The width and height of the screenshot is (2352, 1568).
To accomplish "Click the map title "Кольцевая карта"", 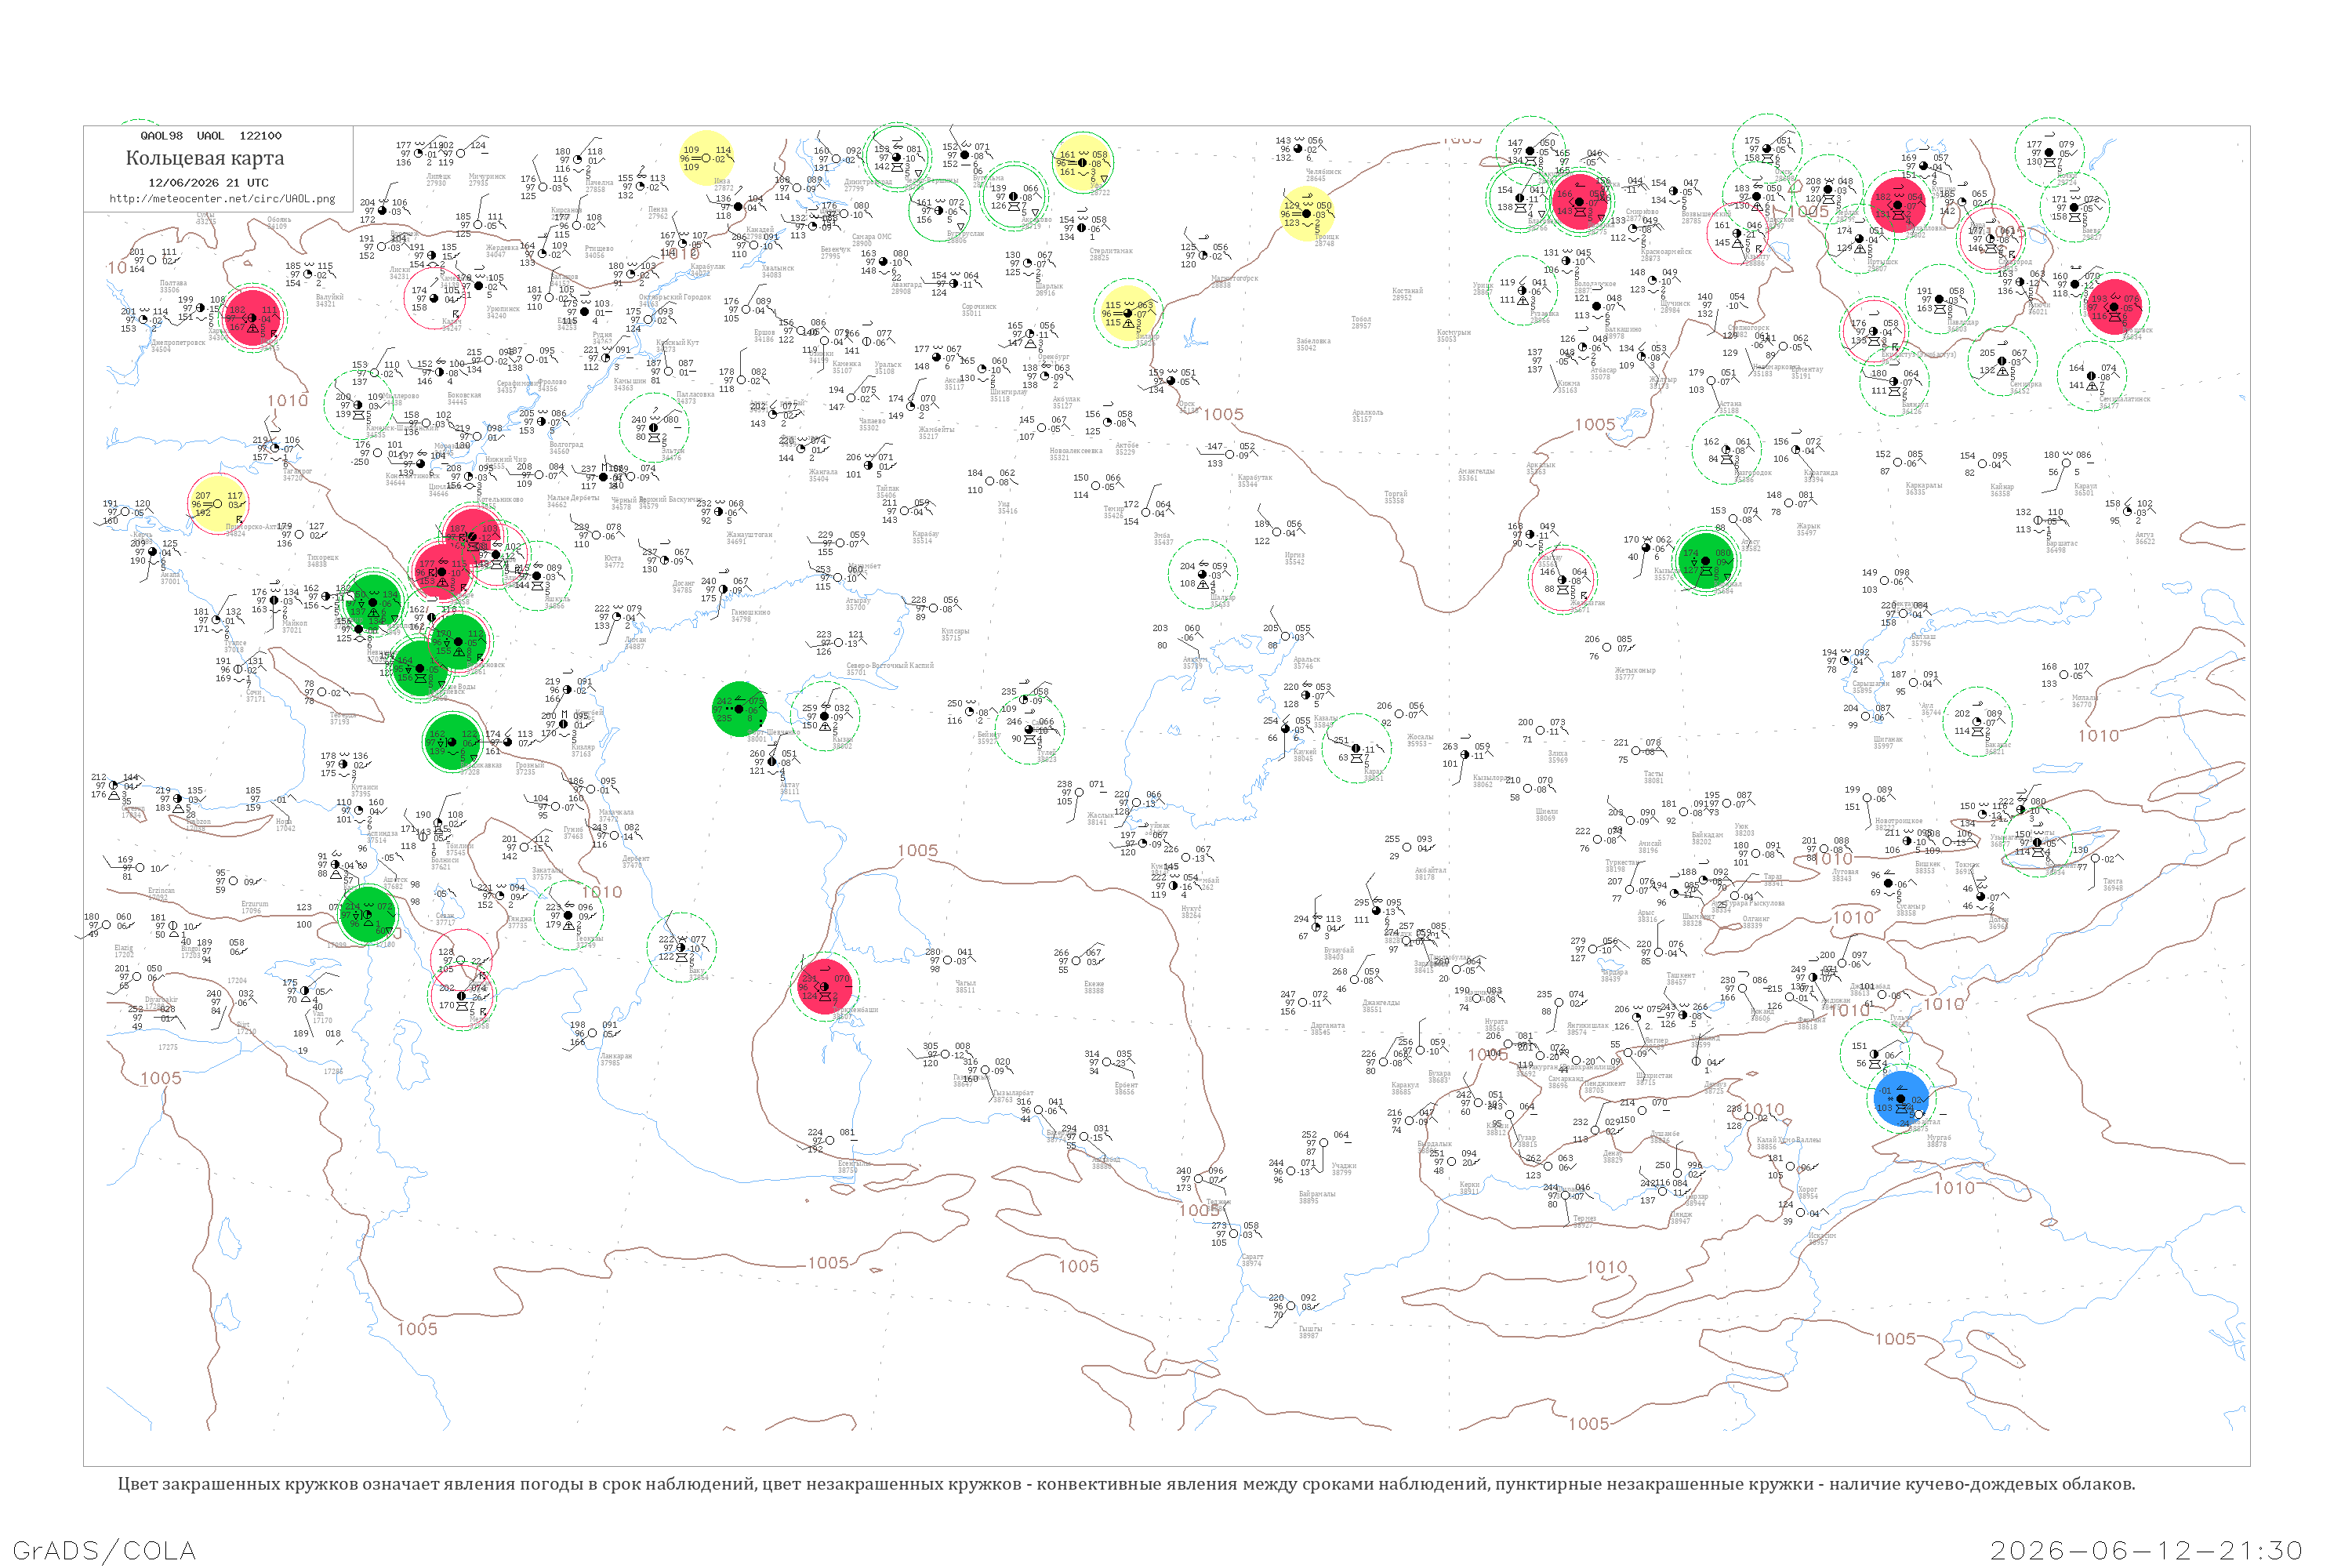I will (205, 158).
